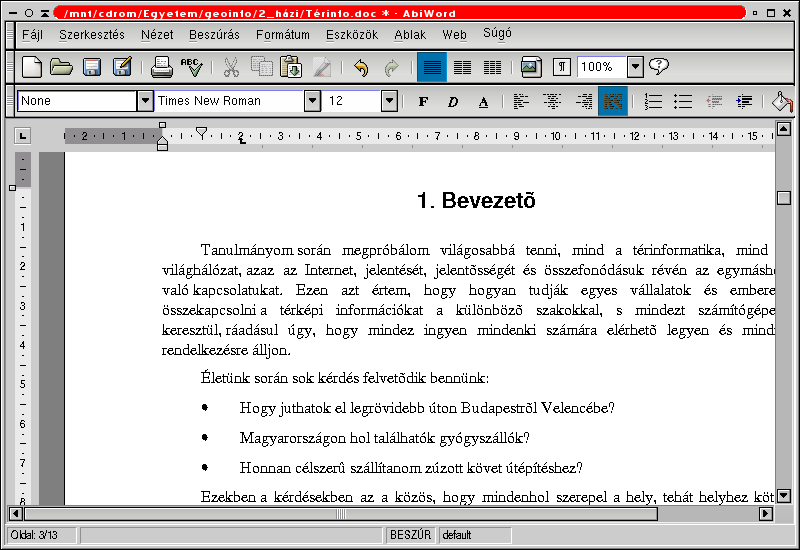Apply bulleted list formatting

pyautogui.click(x=683, y=102)
